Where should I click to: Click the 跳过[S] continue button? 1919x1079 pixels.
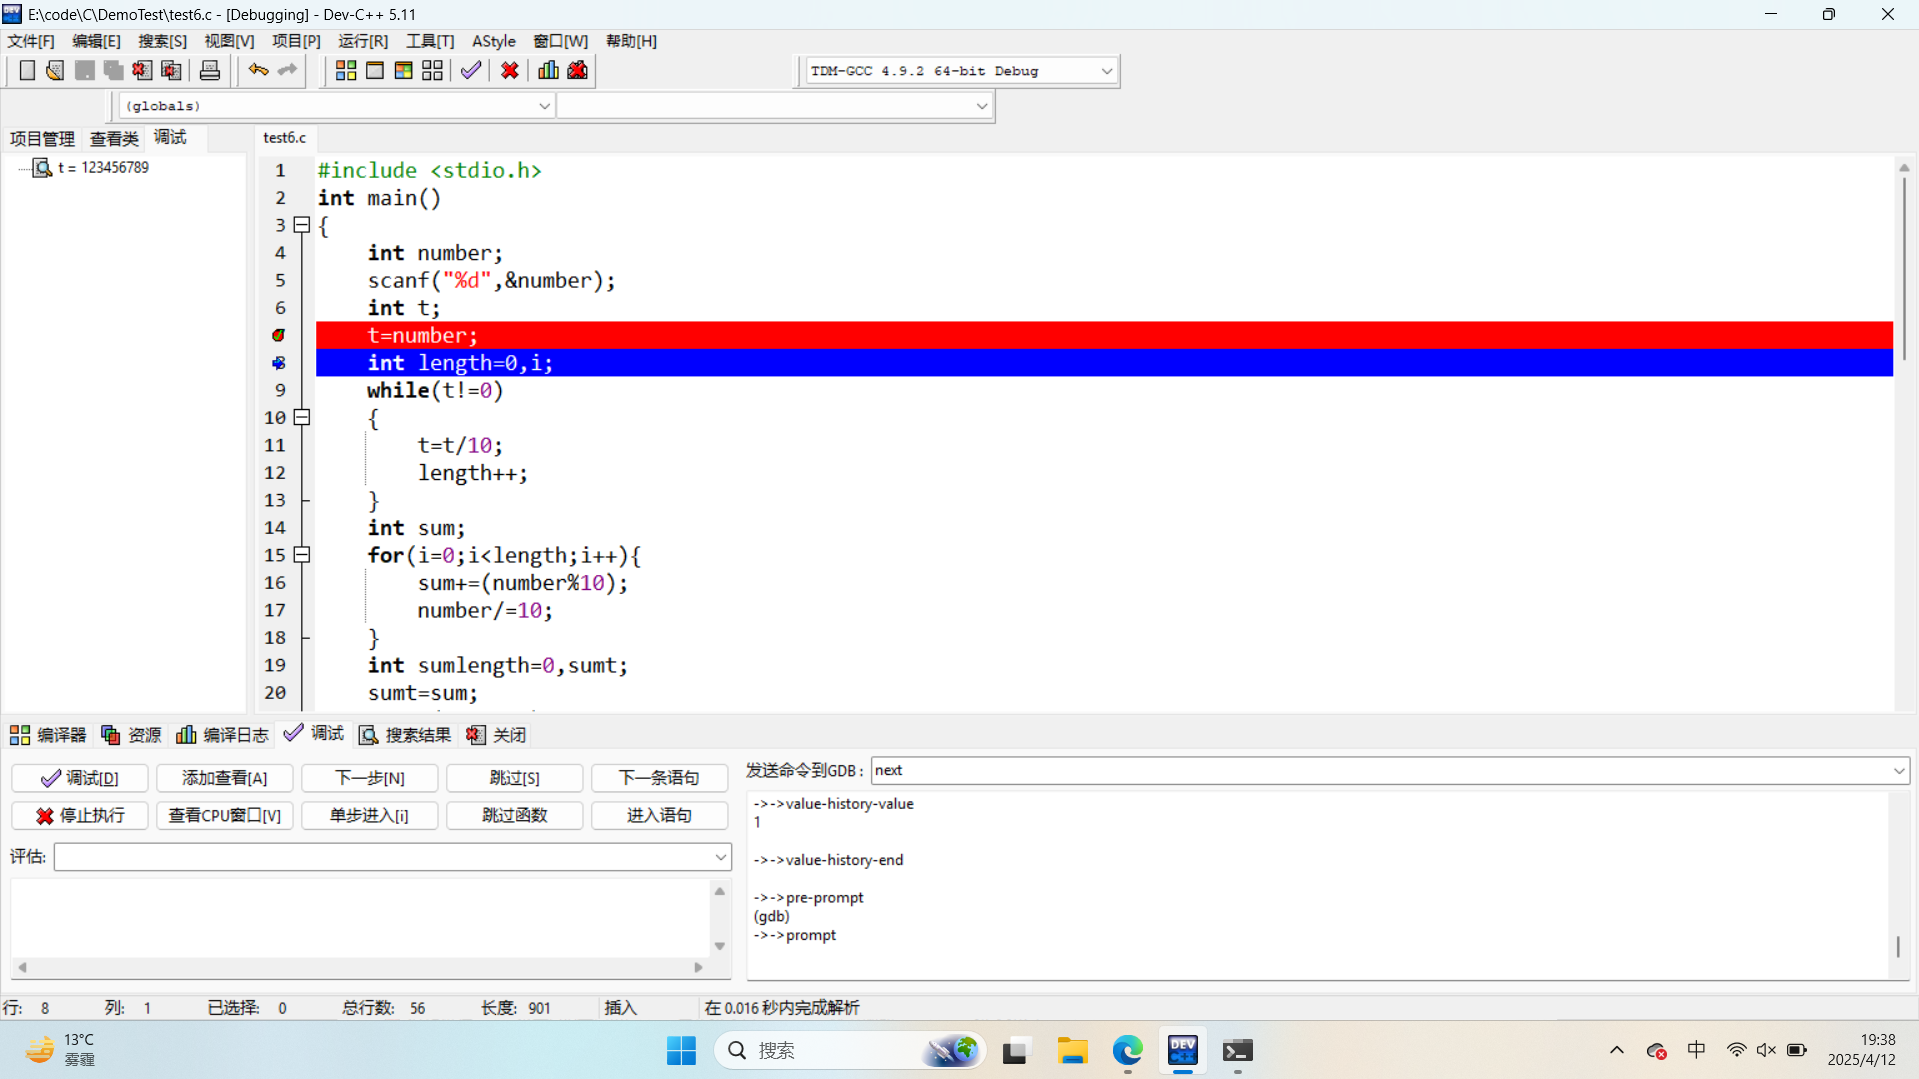tap(515, 778)
